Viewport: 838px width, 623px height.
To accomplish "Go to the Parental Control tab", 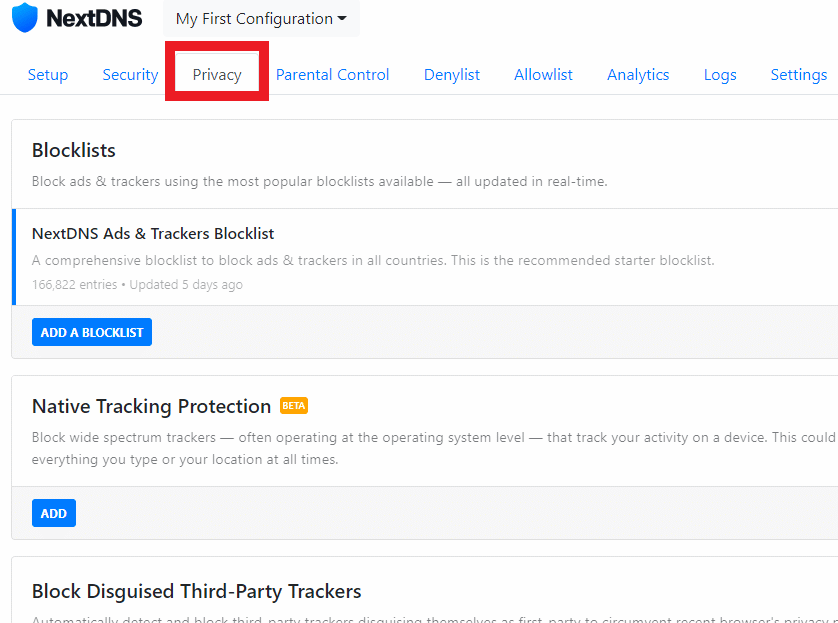I will [x=332, y=74].
